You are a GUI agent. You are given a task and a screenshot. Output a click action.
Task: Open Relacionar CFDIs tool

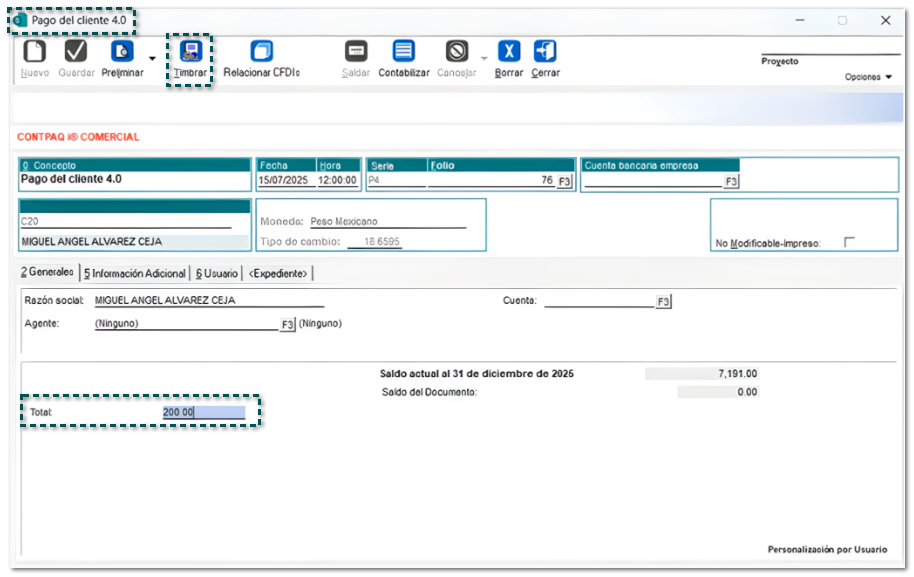[261, 52]
